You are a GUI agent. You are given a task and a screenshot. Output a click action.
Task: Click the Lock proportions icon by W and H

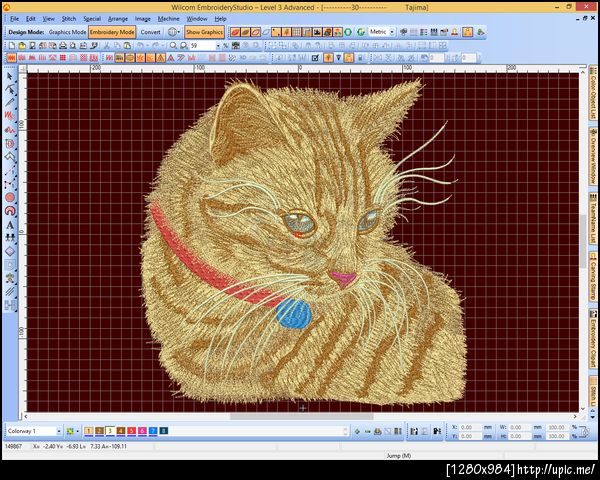[584, 432]
